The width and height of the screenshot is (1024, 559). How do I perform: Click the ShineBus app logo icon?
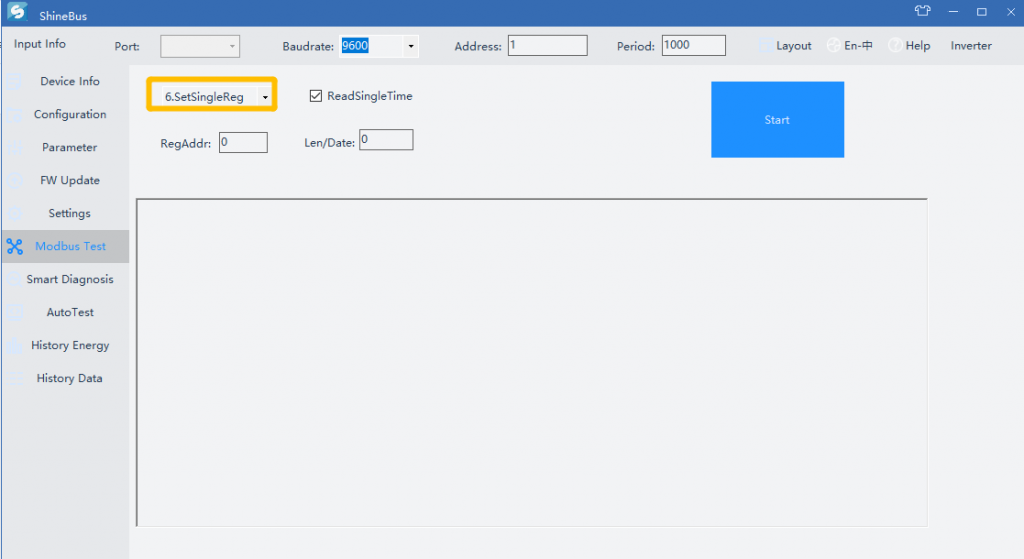pyautogui.click(x=17, y=11)
